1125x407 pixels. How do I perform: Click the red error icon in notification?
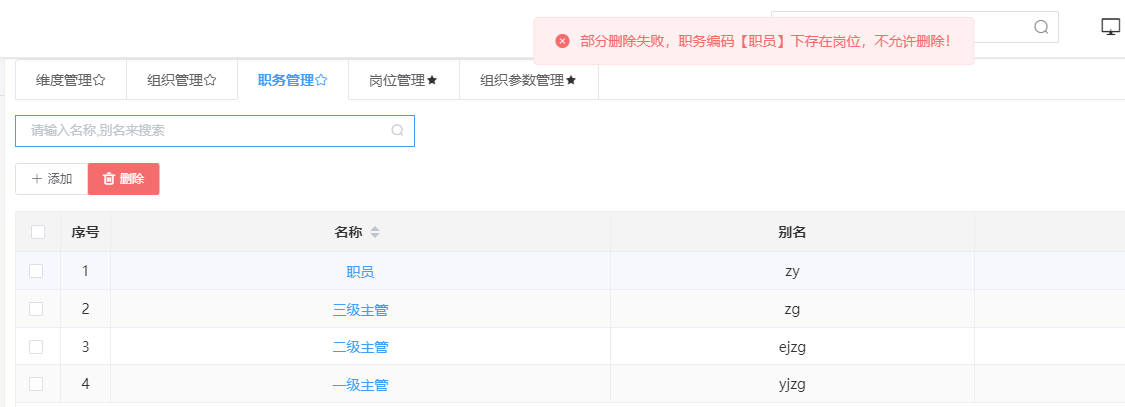(x=562, y=41)
